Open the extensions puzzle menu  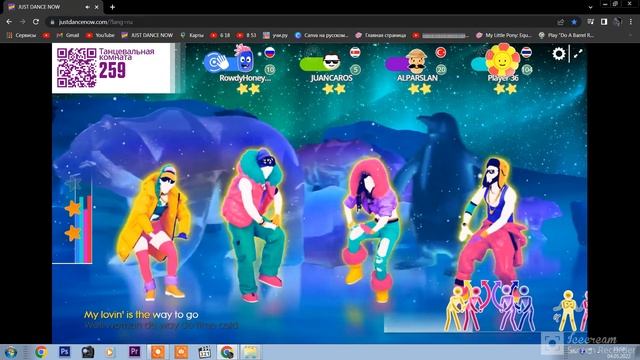click(x=590, y=22)
